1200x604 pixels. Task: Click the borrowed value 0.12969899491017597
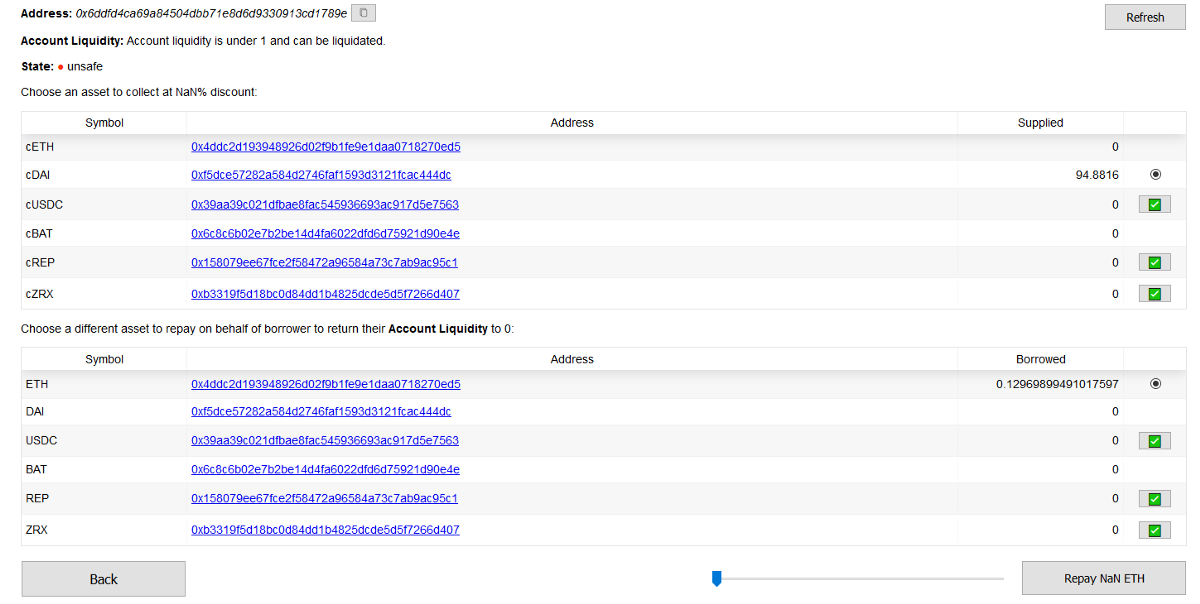click(x=1057, y=384)
